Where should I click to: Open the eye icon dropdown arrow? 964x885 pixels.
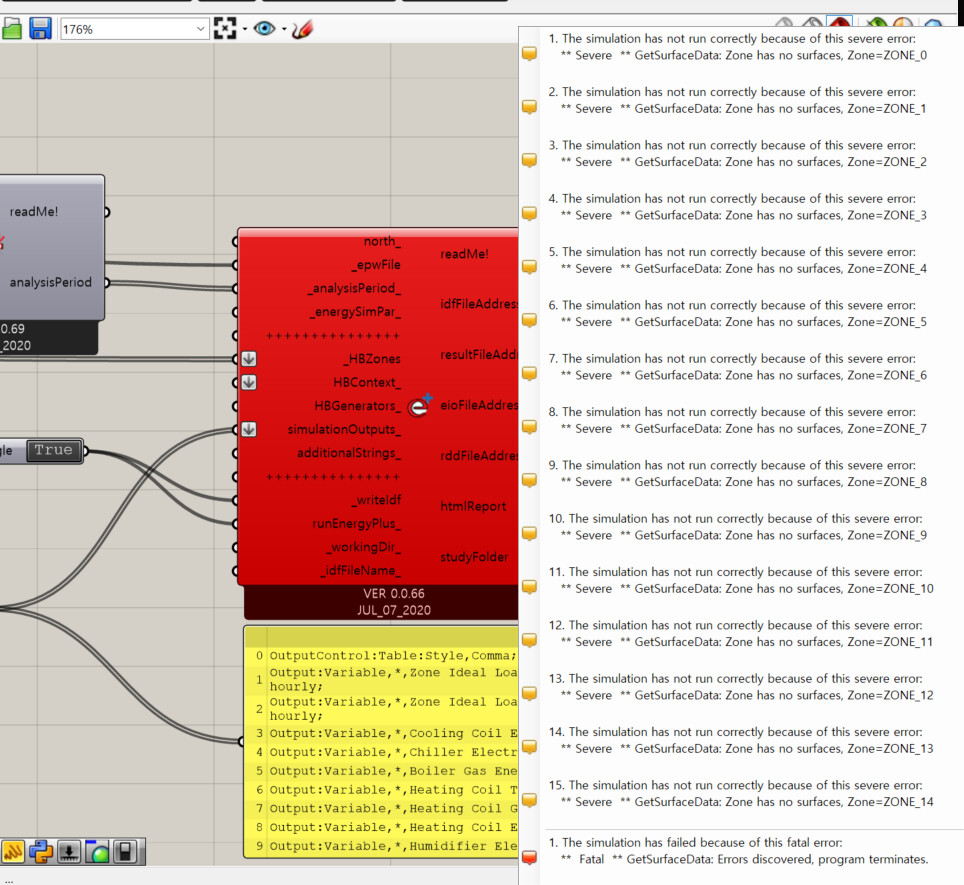click(283, 29)
